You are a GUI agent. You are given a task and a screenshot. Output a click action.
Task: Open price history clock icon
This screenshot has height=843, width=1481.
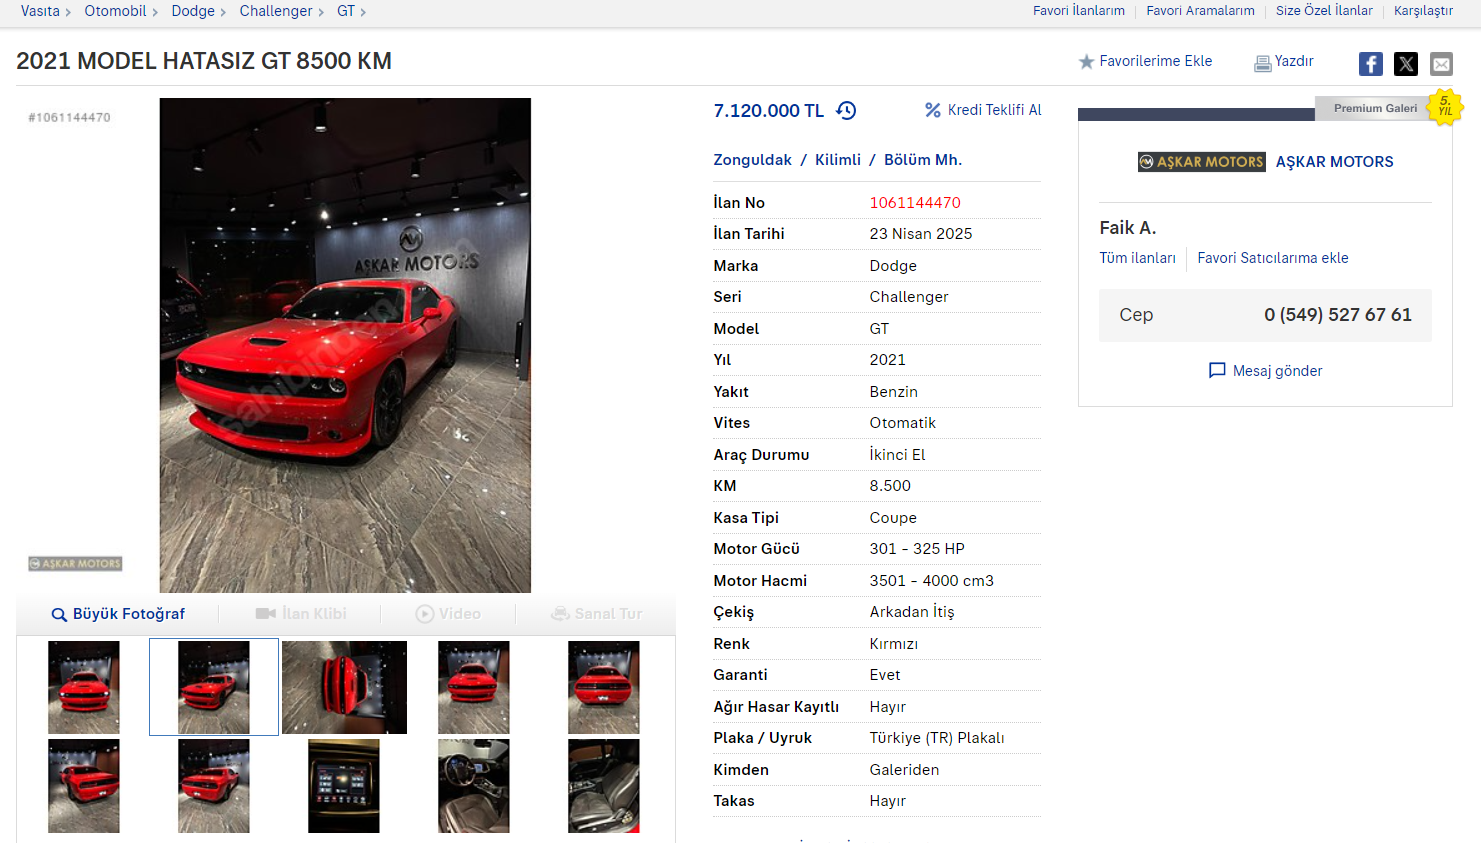coord(846,110)
